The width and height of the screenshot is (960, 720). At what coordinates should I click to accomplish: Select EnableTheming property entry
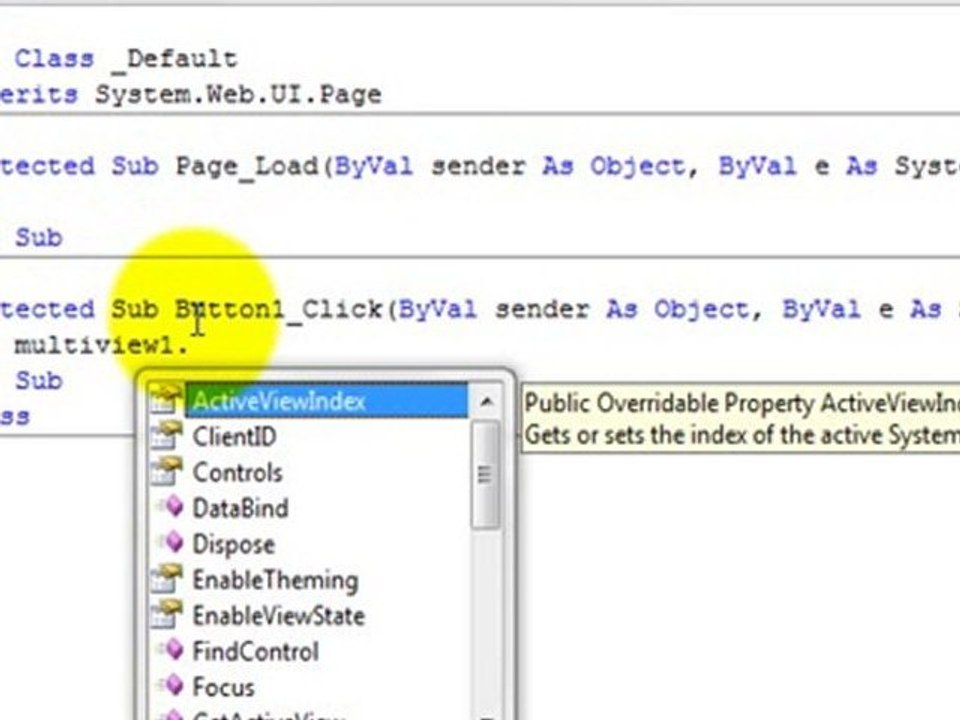click(275, 580)
